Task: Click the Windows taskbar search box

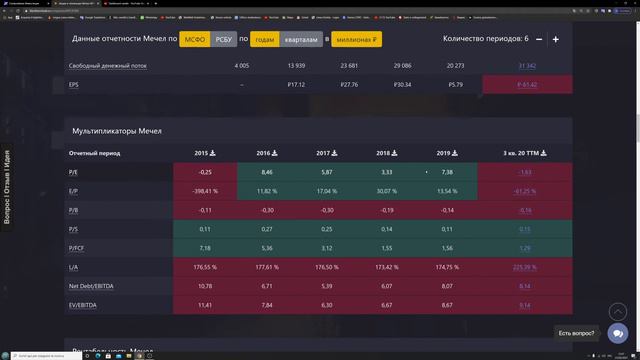Action: 46,356
